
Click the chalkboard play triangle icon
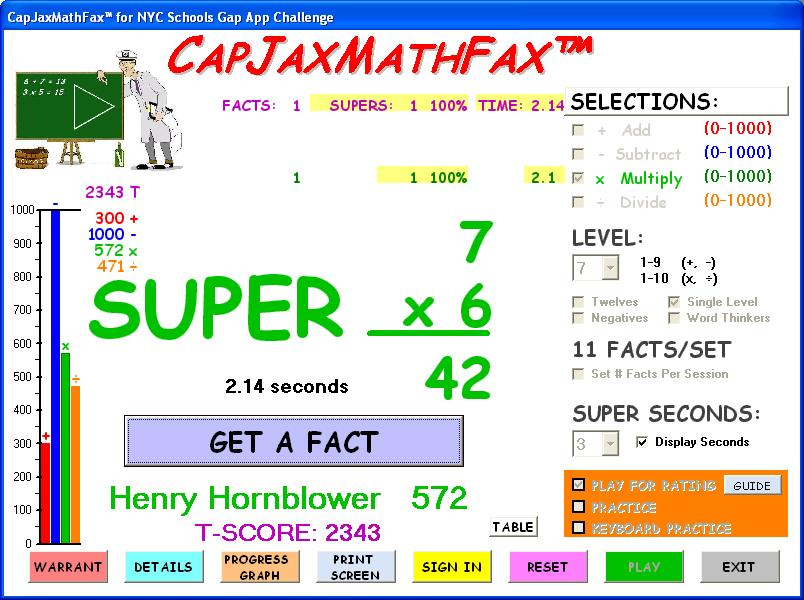point(94,107)
